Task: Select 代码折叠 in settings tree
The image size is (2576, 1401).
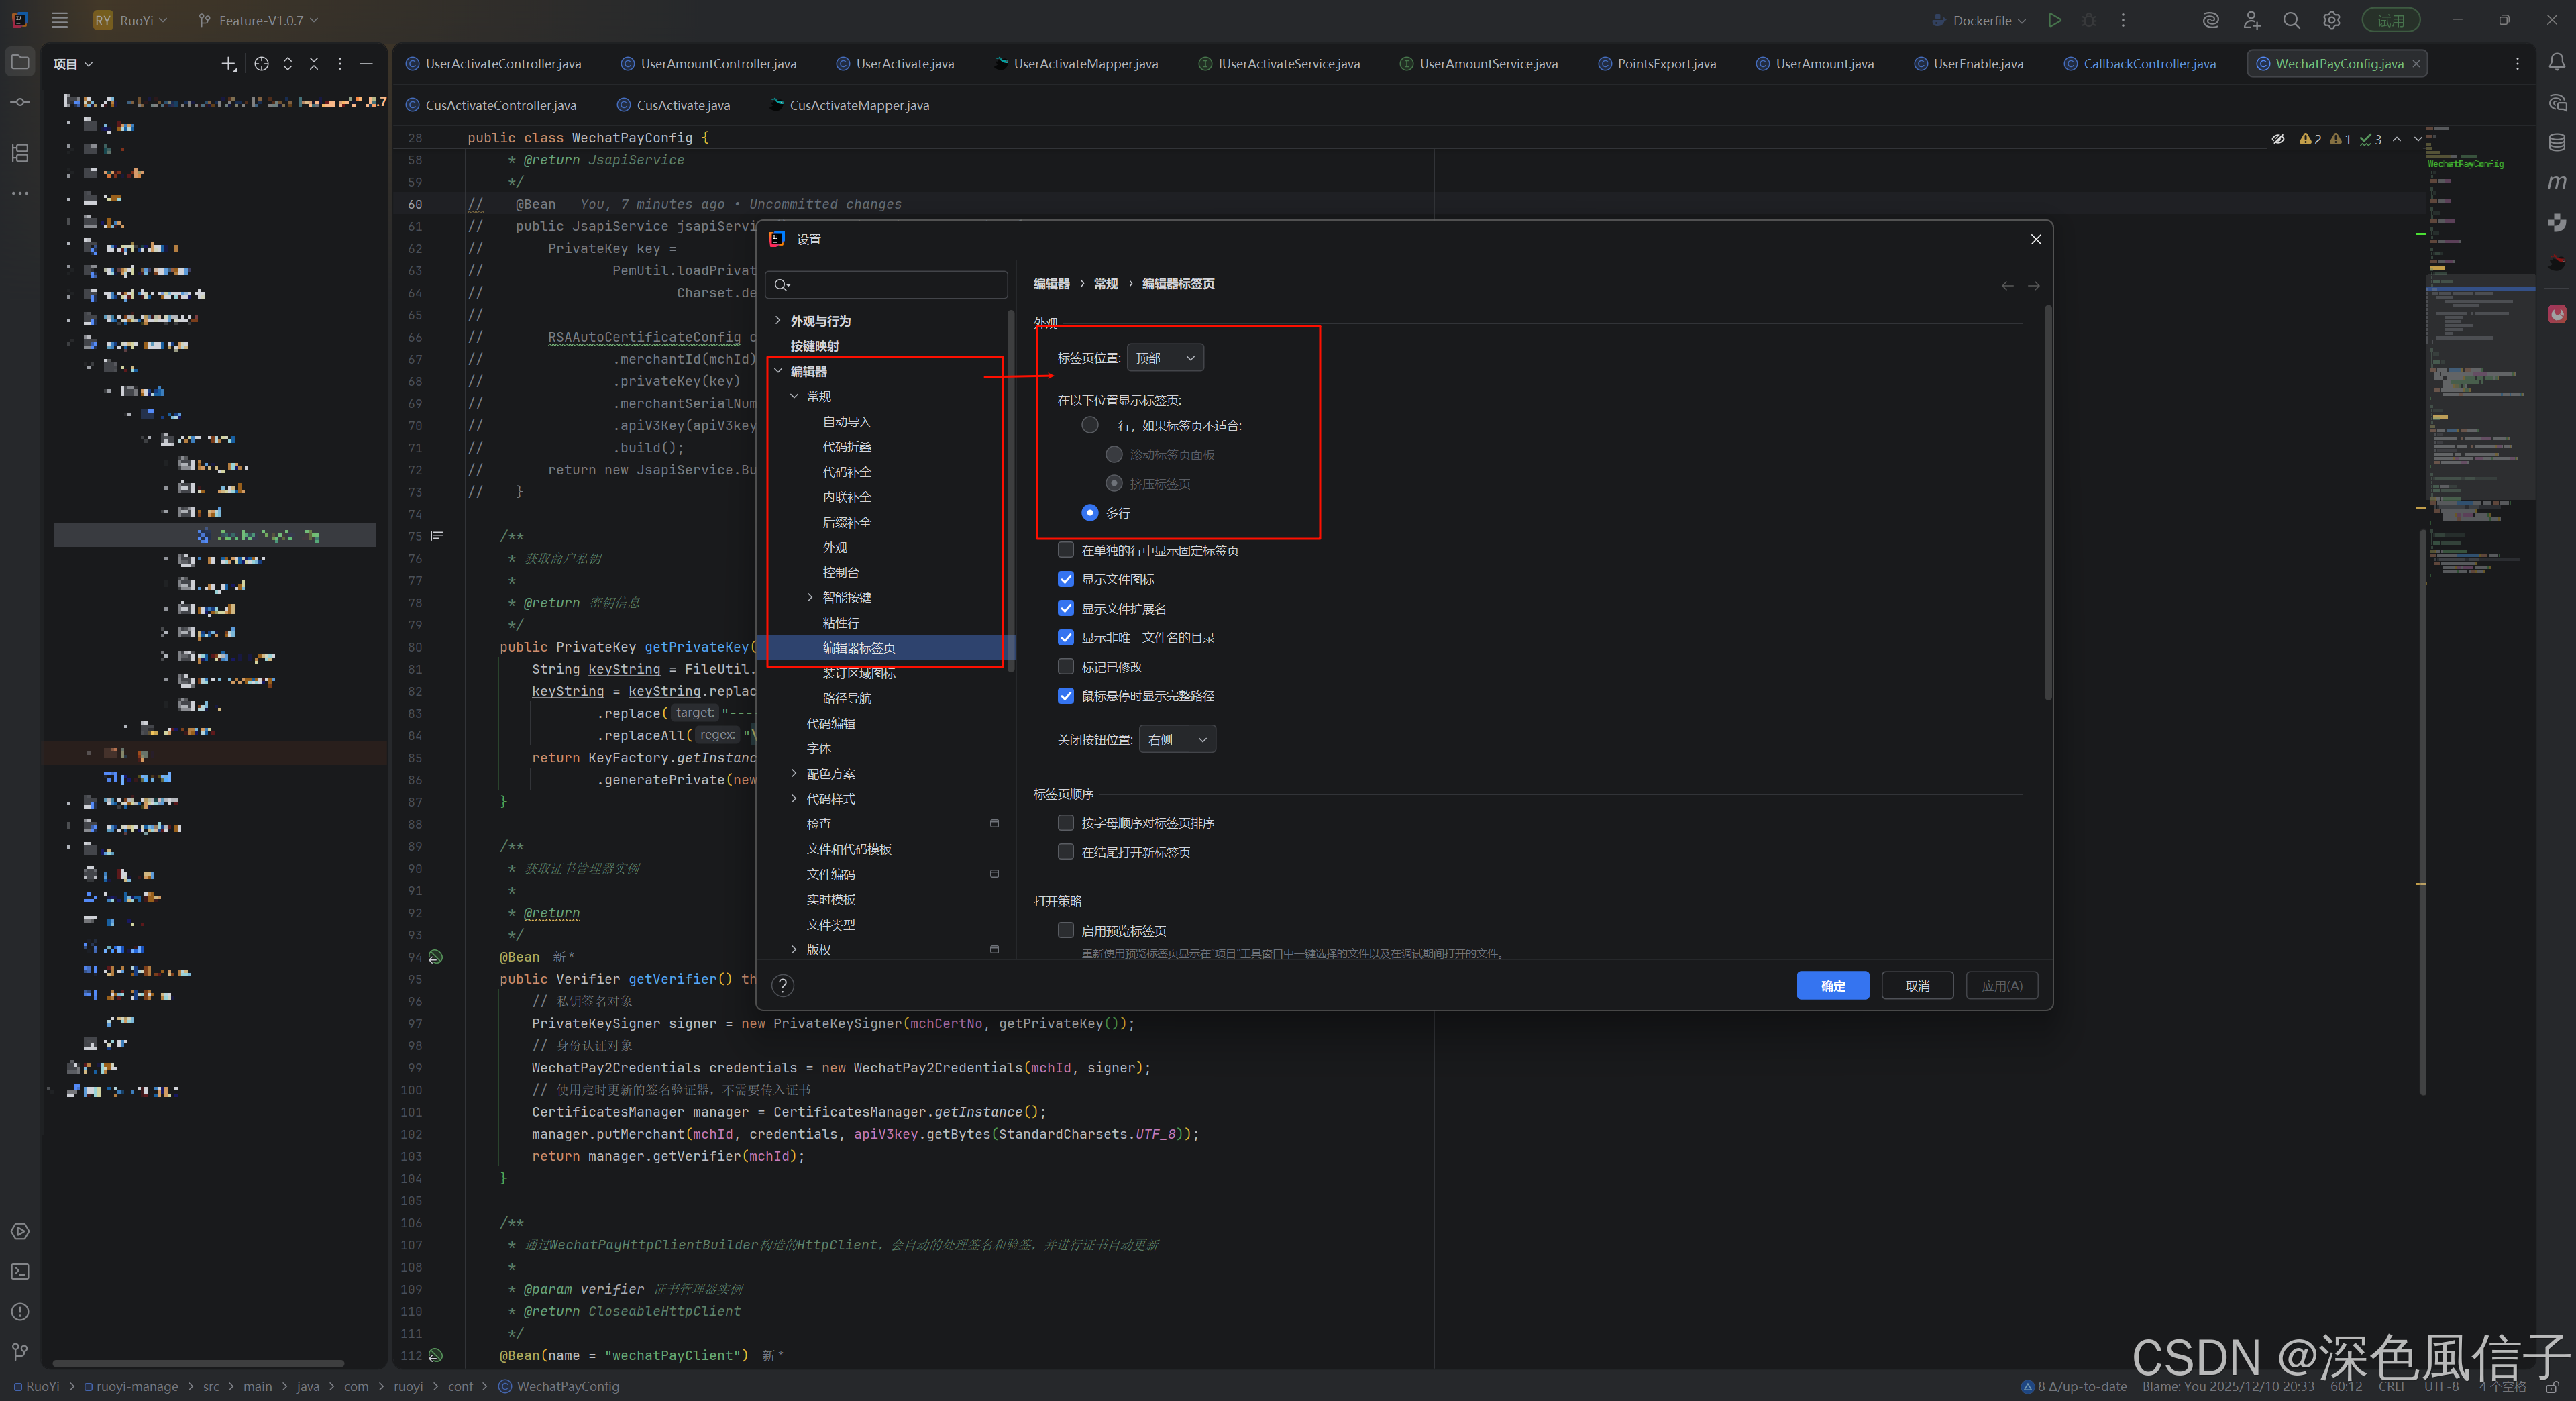Action: [x=846, y=446]
